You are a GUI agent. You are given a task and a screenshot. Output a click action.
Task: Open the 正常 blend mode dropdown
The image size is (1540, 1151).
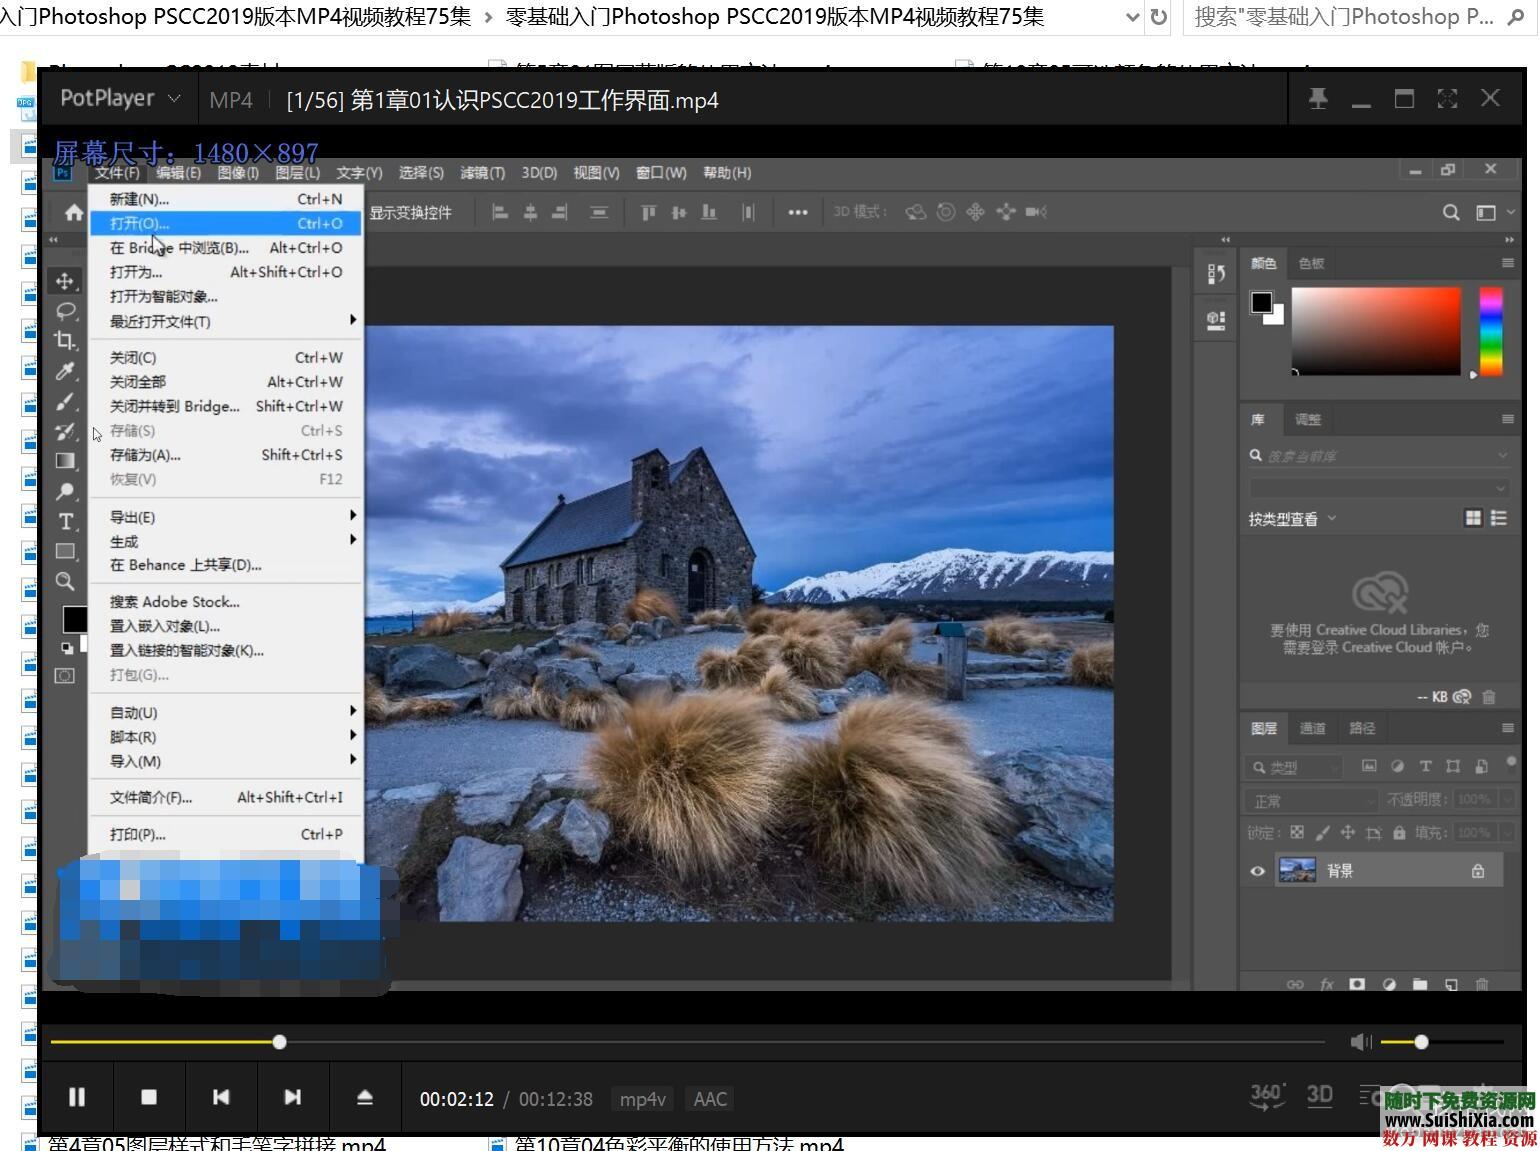pos(1310,800)
